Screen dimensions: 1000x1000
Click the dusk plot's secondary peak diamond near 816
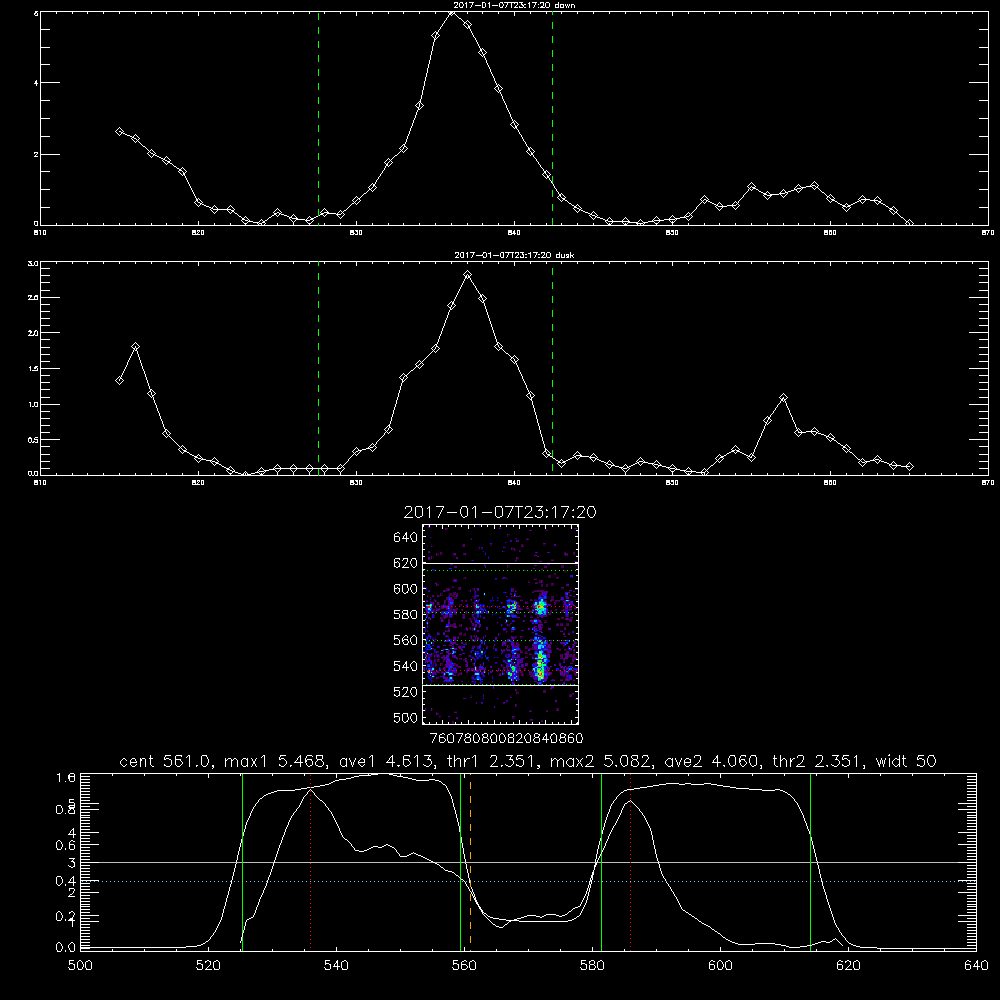click(135, 347)
